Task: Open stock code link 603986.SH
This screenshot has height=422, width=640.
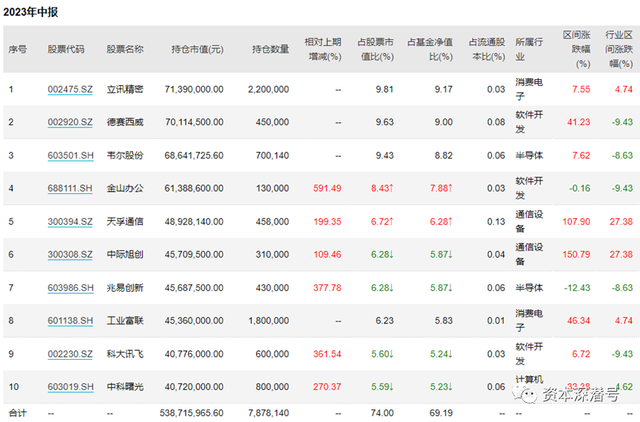Action: 71,288
